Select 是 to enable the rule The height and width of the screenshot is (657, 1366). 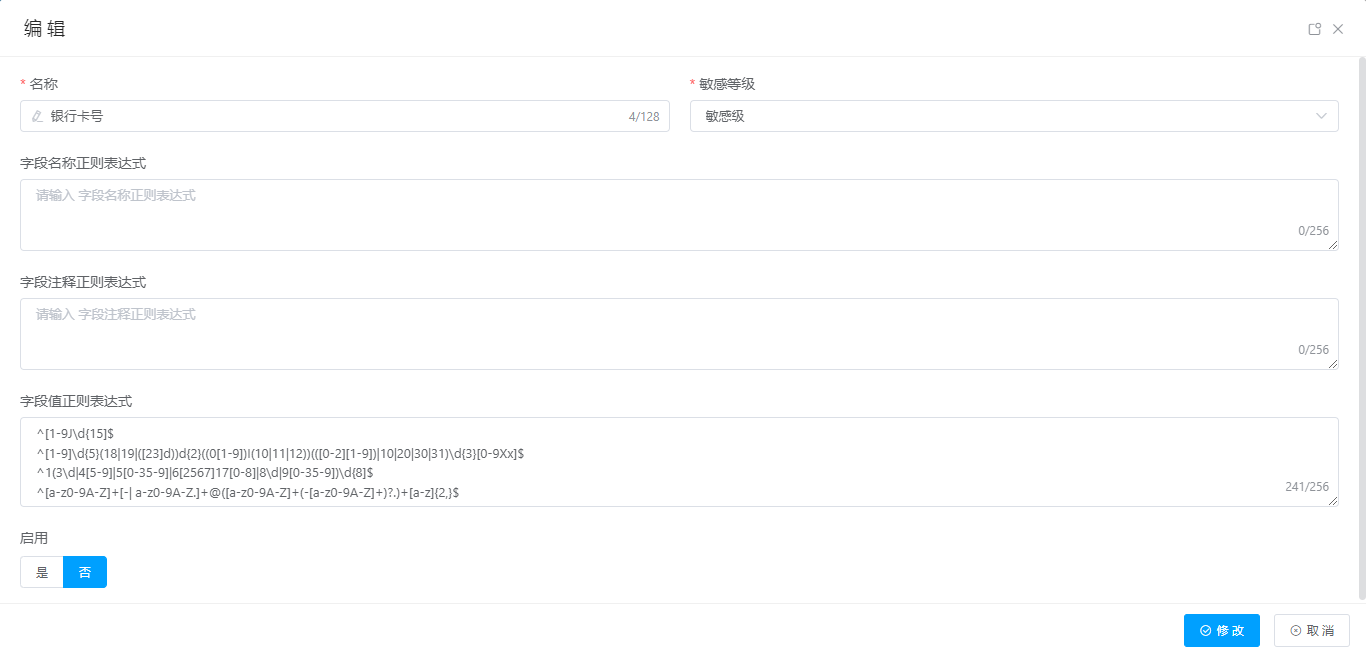(42, 572)
